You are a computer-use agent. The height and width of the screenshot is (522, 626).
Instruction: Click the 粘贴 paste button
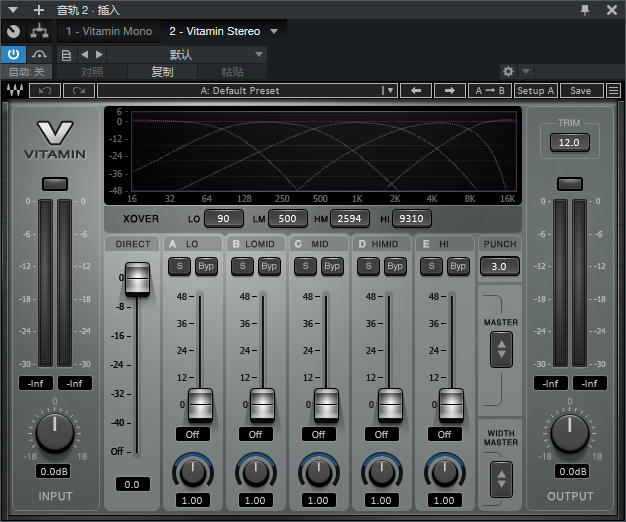pos(232,72)
